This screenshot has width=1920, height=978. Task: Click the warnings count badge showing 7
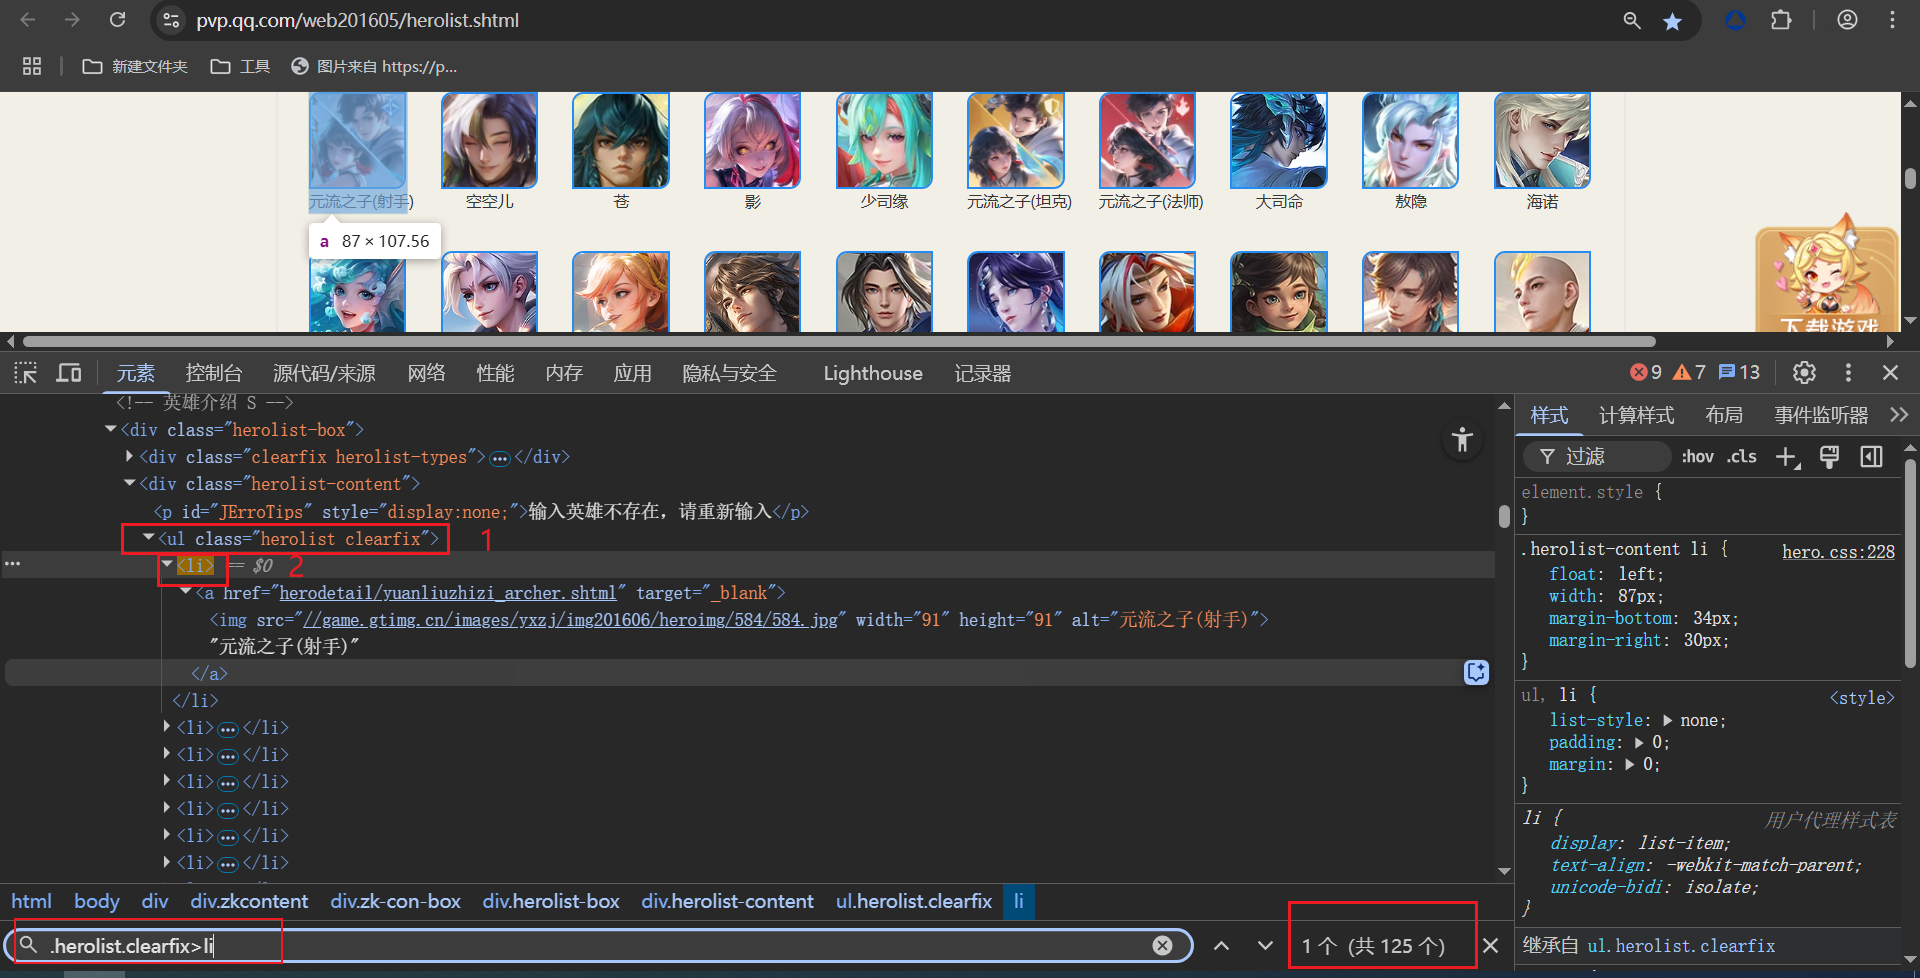[x=1689, y=372]
